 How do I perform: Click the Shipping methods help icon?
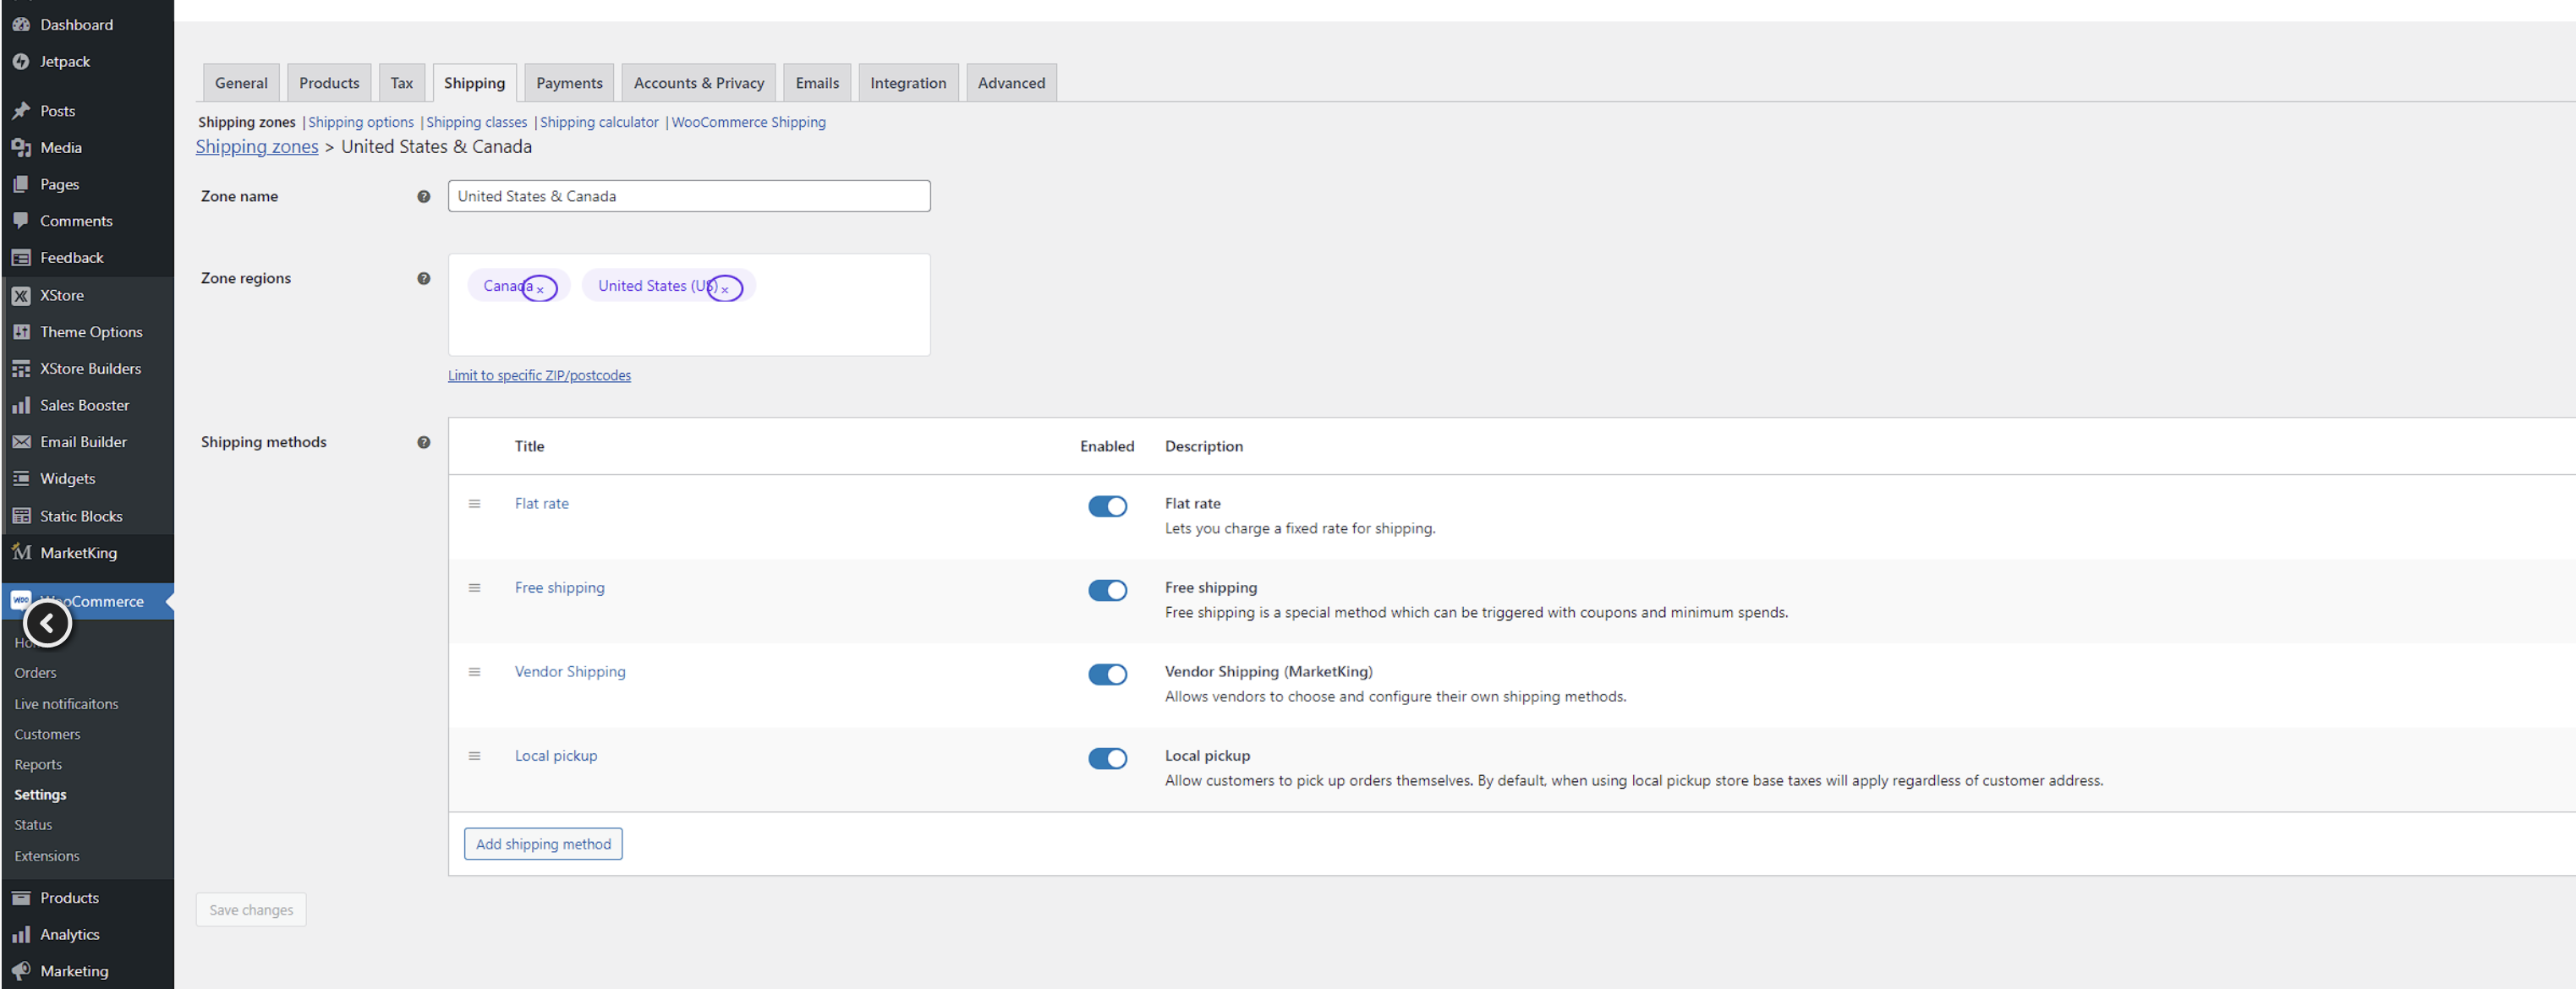[424, 442]
